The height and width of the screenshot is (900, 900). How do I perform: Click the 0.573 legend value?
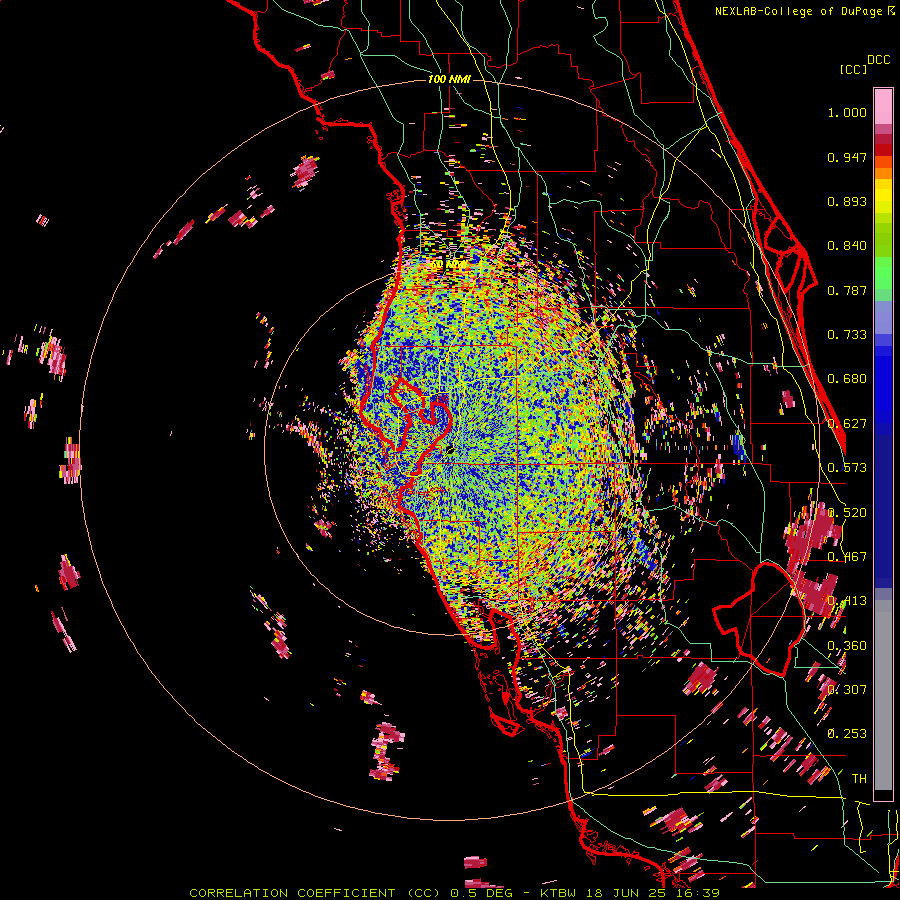point(847,468)
